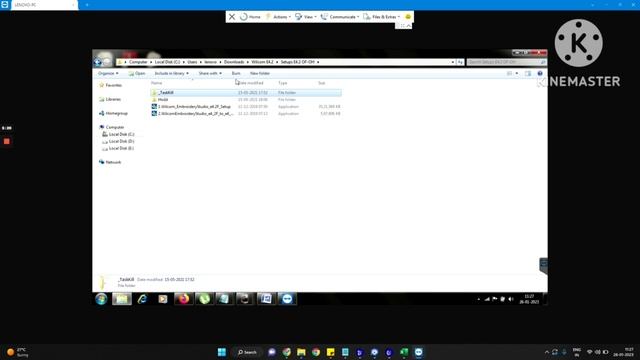The image size is (640, 360).
Task: Select the Medal folder row
Action: (x=246, y=100)
